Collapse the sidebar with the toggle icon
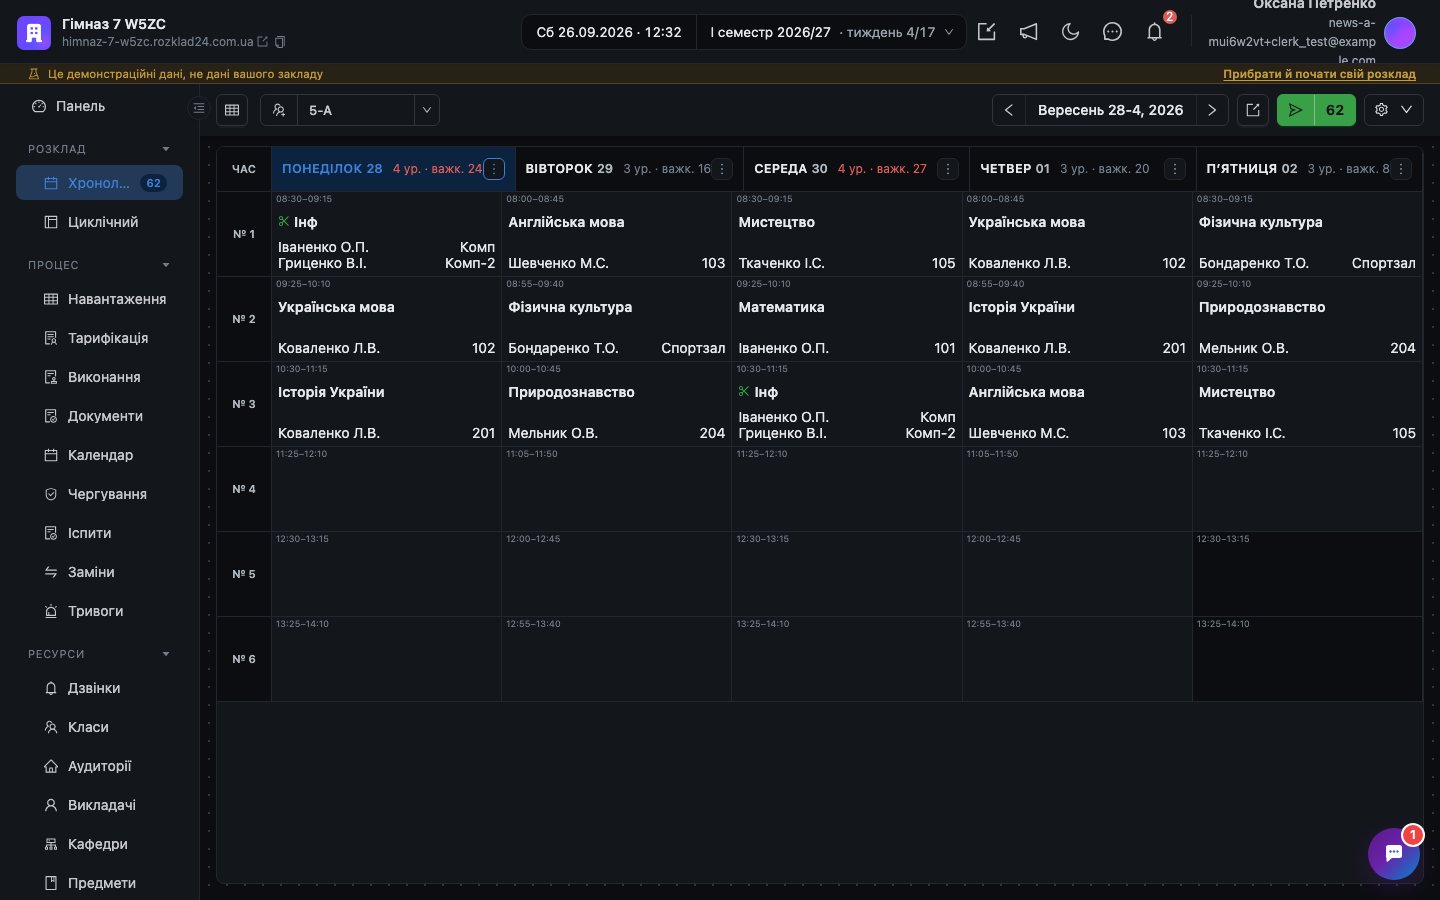1440x900 pixels. click(199, 108)
